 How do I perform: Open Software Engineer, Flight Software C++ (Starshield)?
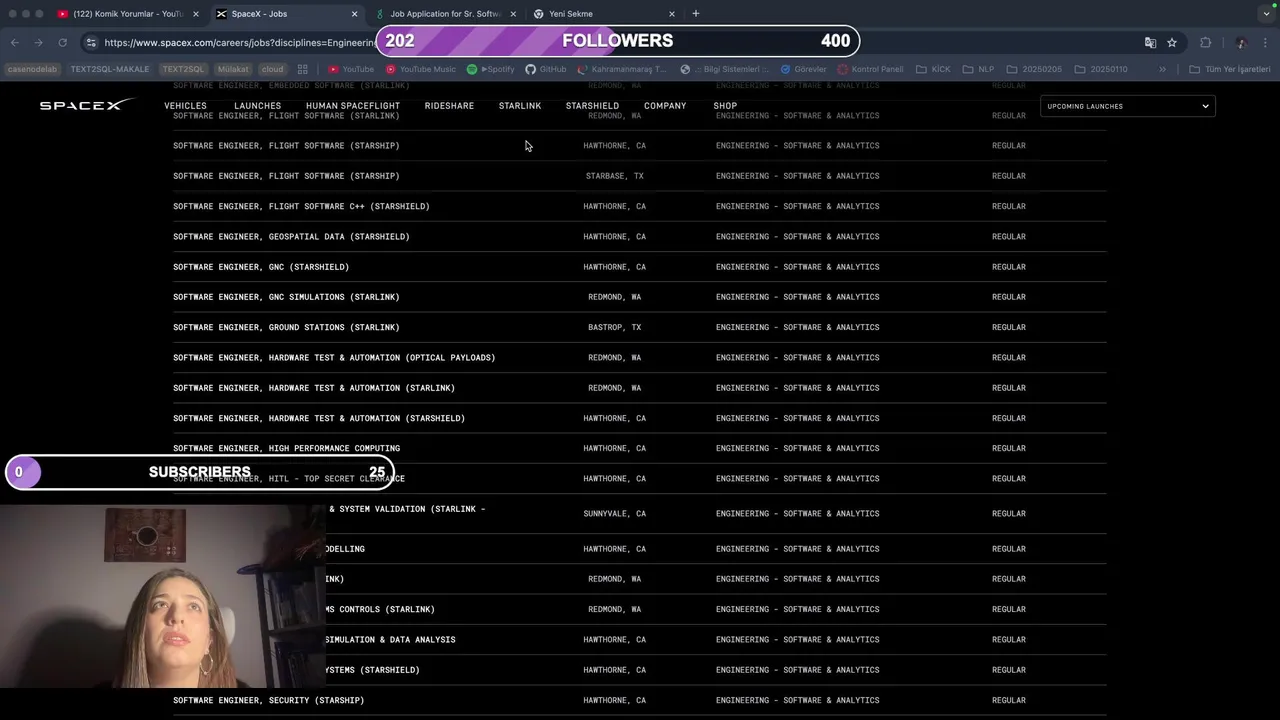[x=301, y=206]
